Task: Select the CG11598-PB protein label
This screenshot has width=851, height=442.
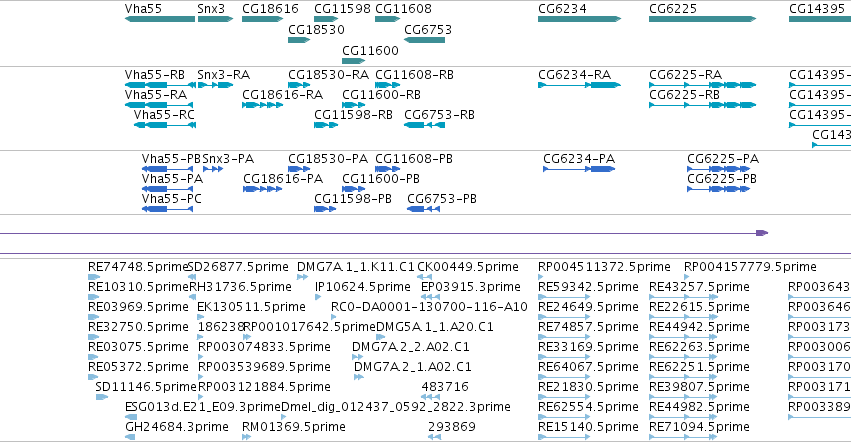Action: [353, 199]
